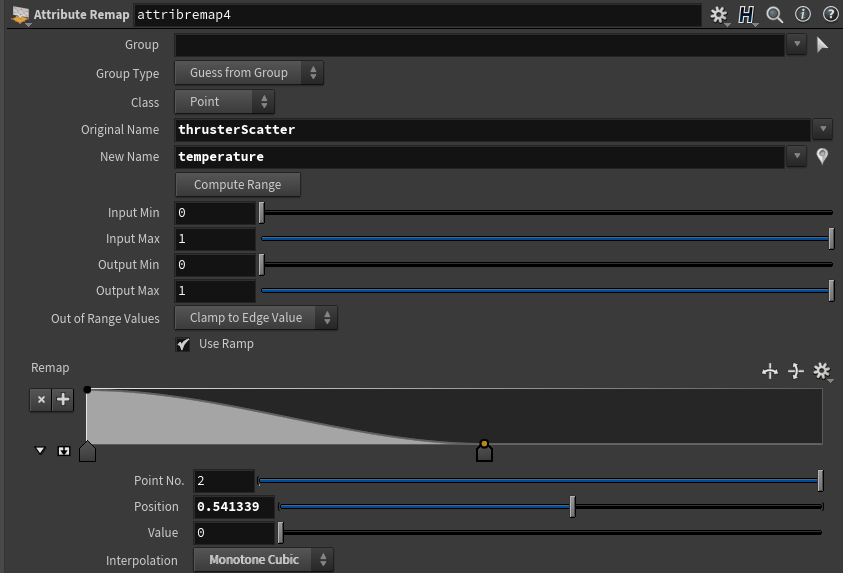Click the Output Min value field
Screen dimensions: 843x573
[x=215, y=264]
